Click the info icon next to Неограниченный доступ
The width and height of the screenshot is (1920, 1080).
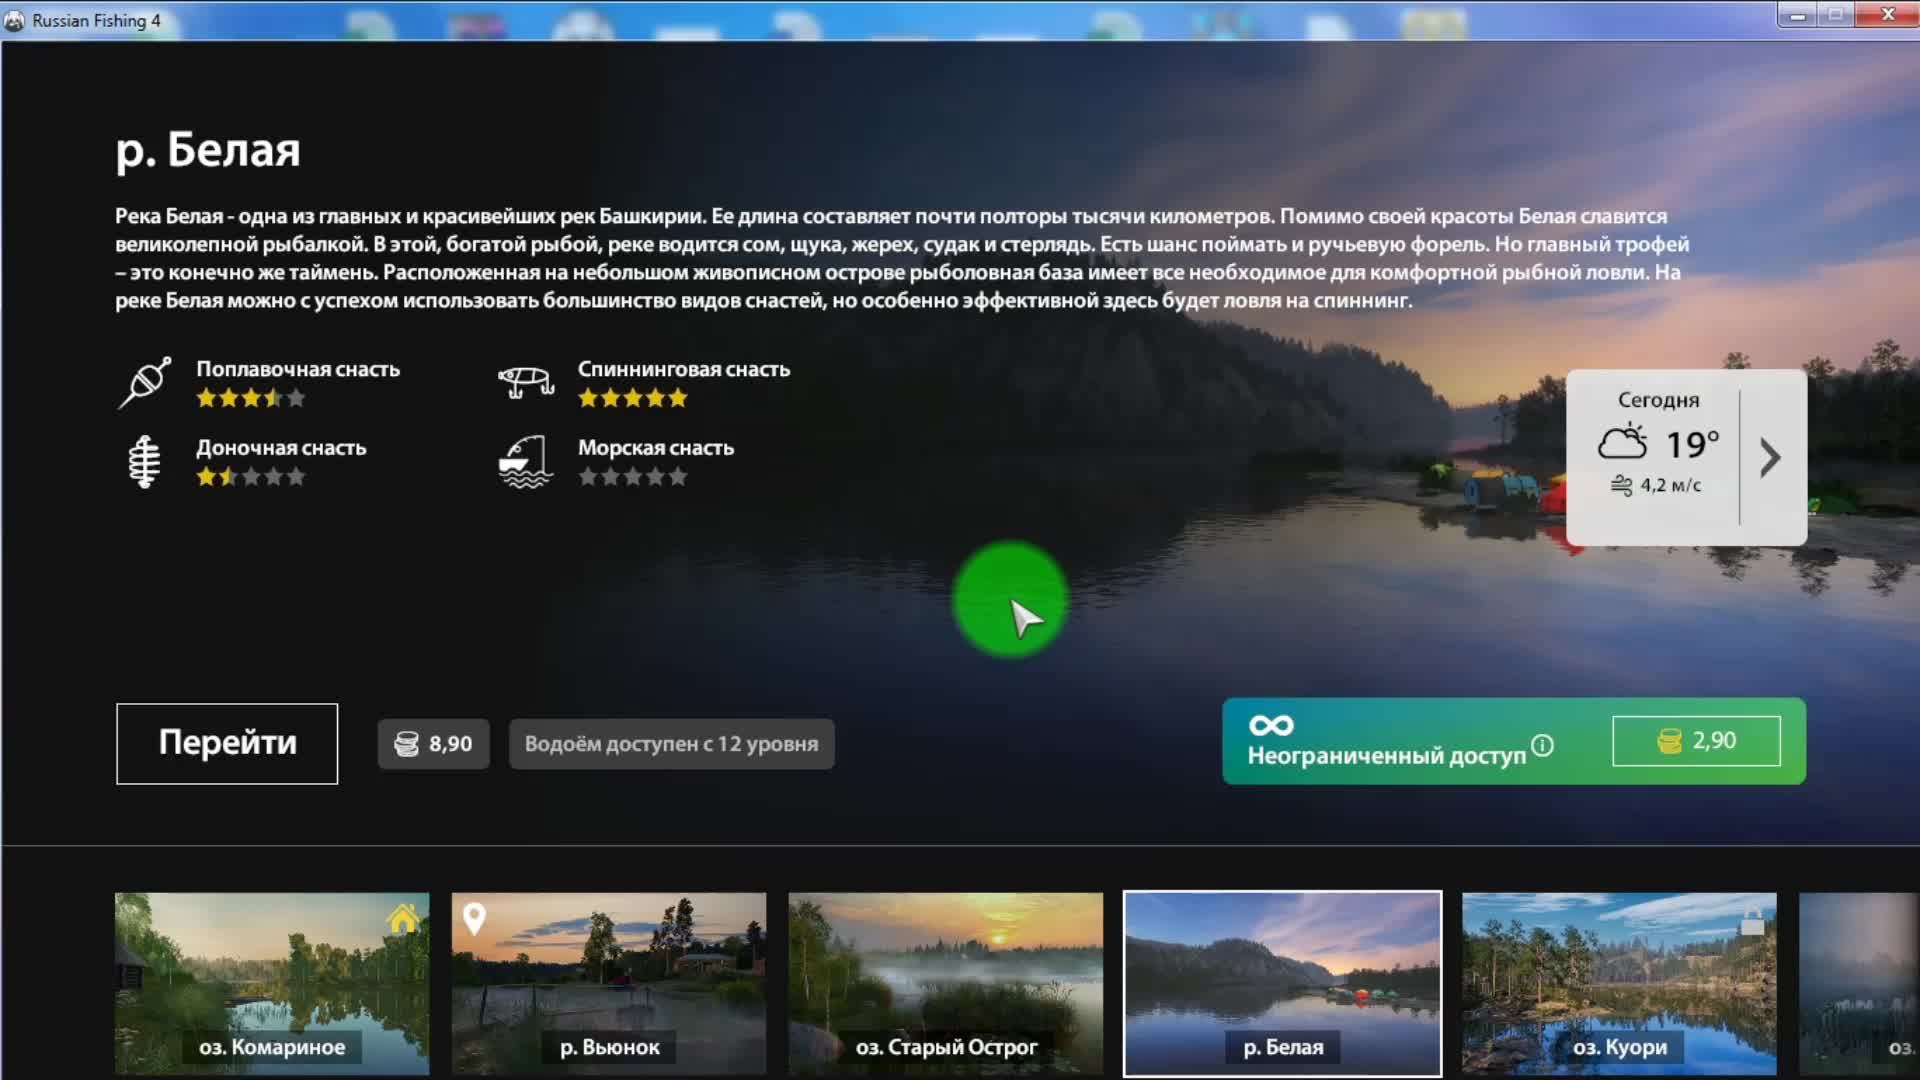(1543, 745)
